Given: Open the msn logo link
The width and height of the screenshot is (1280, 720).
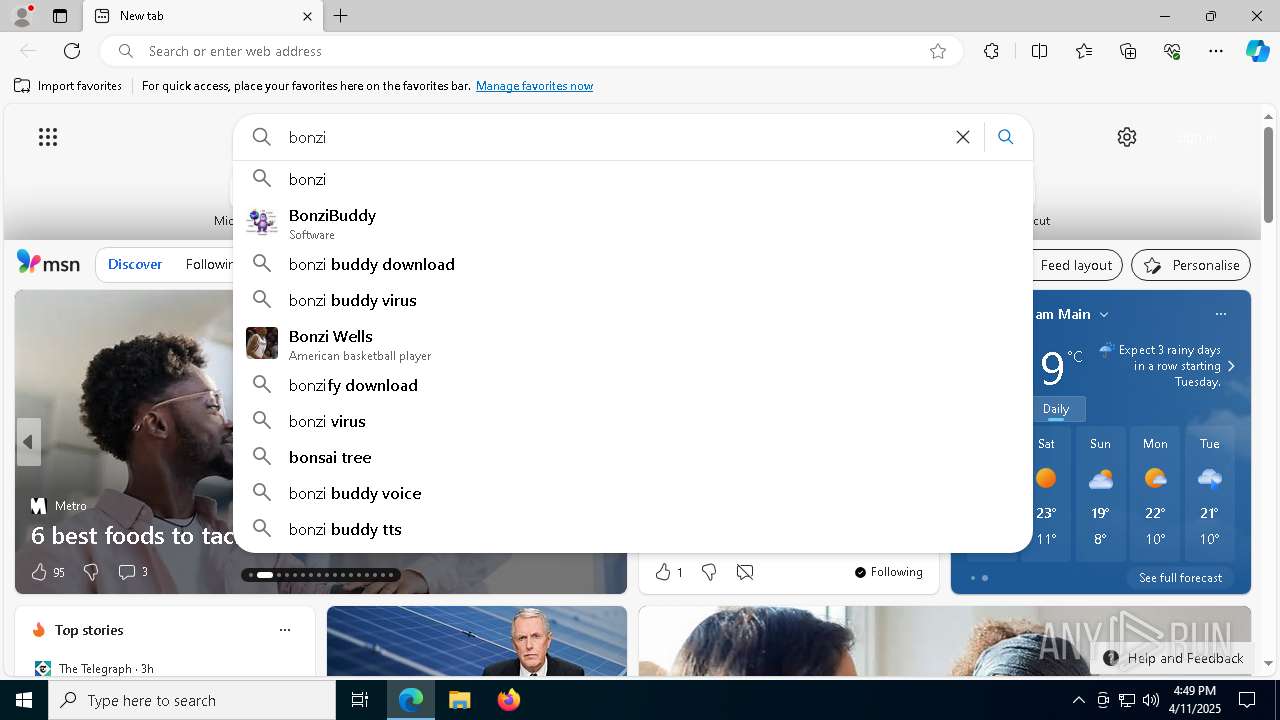Looking at the screenshot, I should 48,263.
